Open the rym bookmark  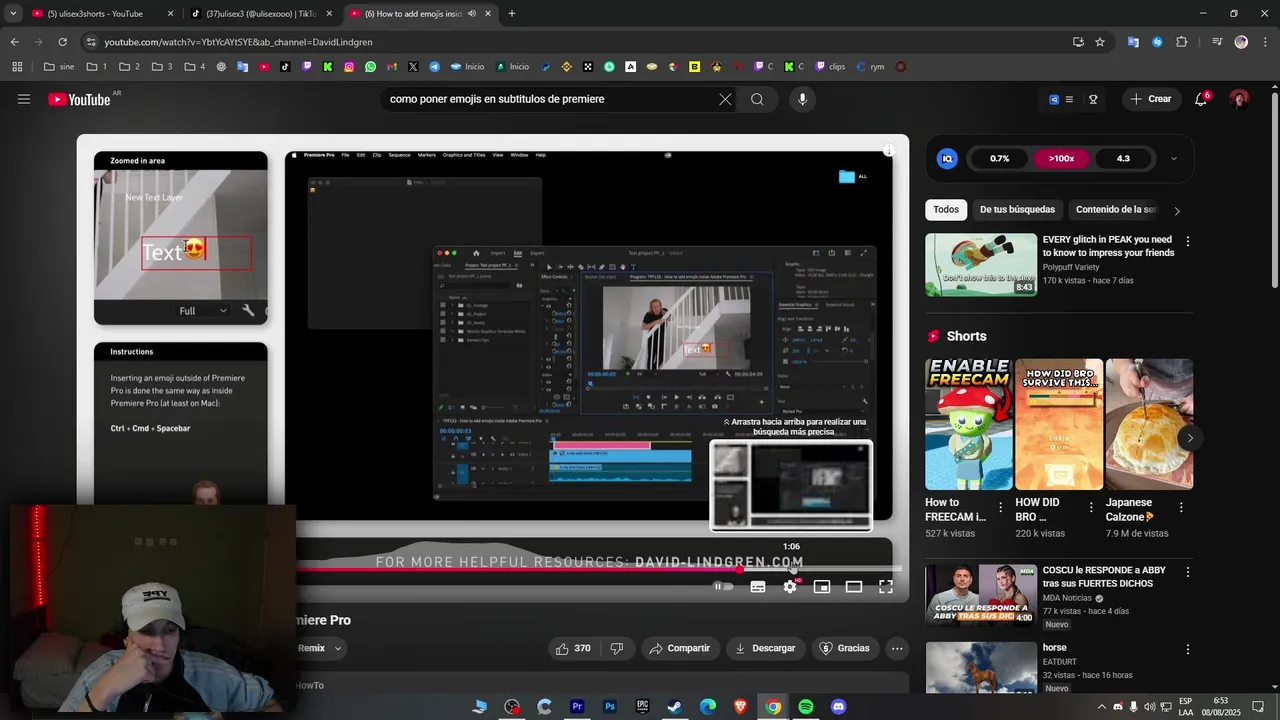coord(870,67)
